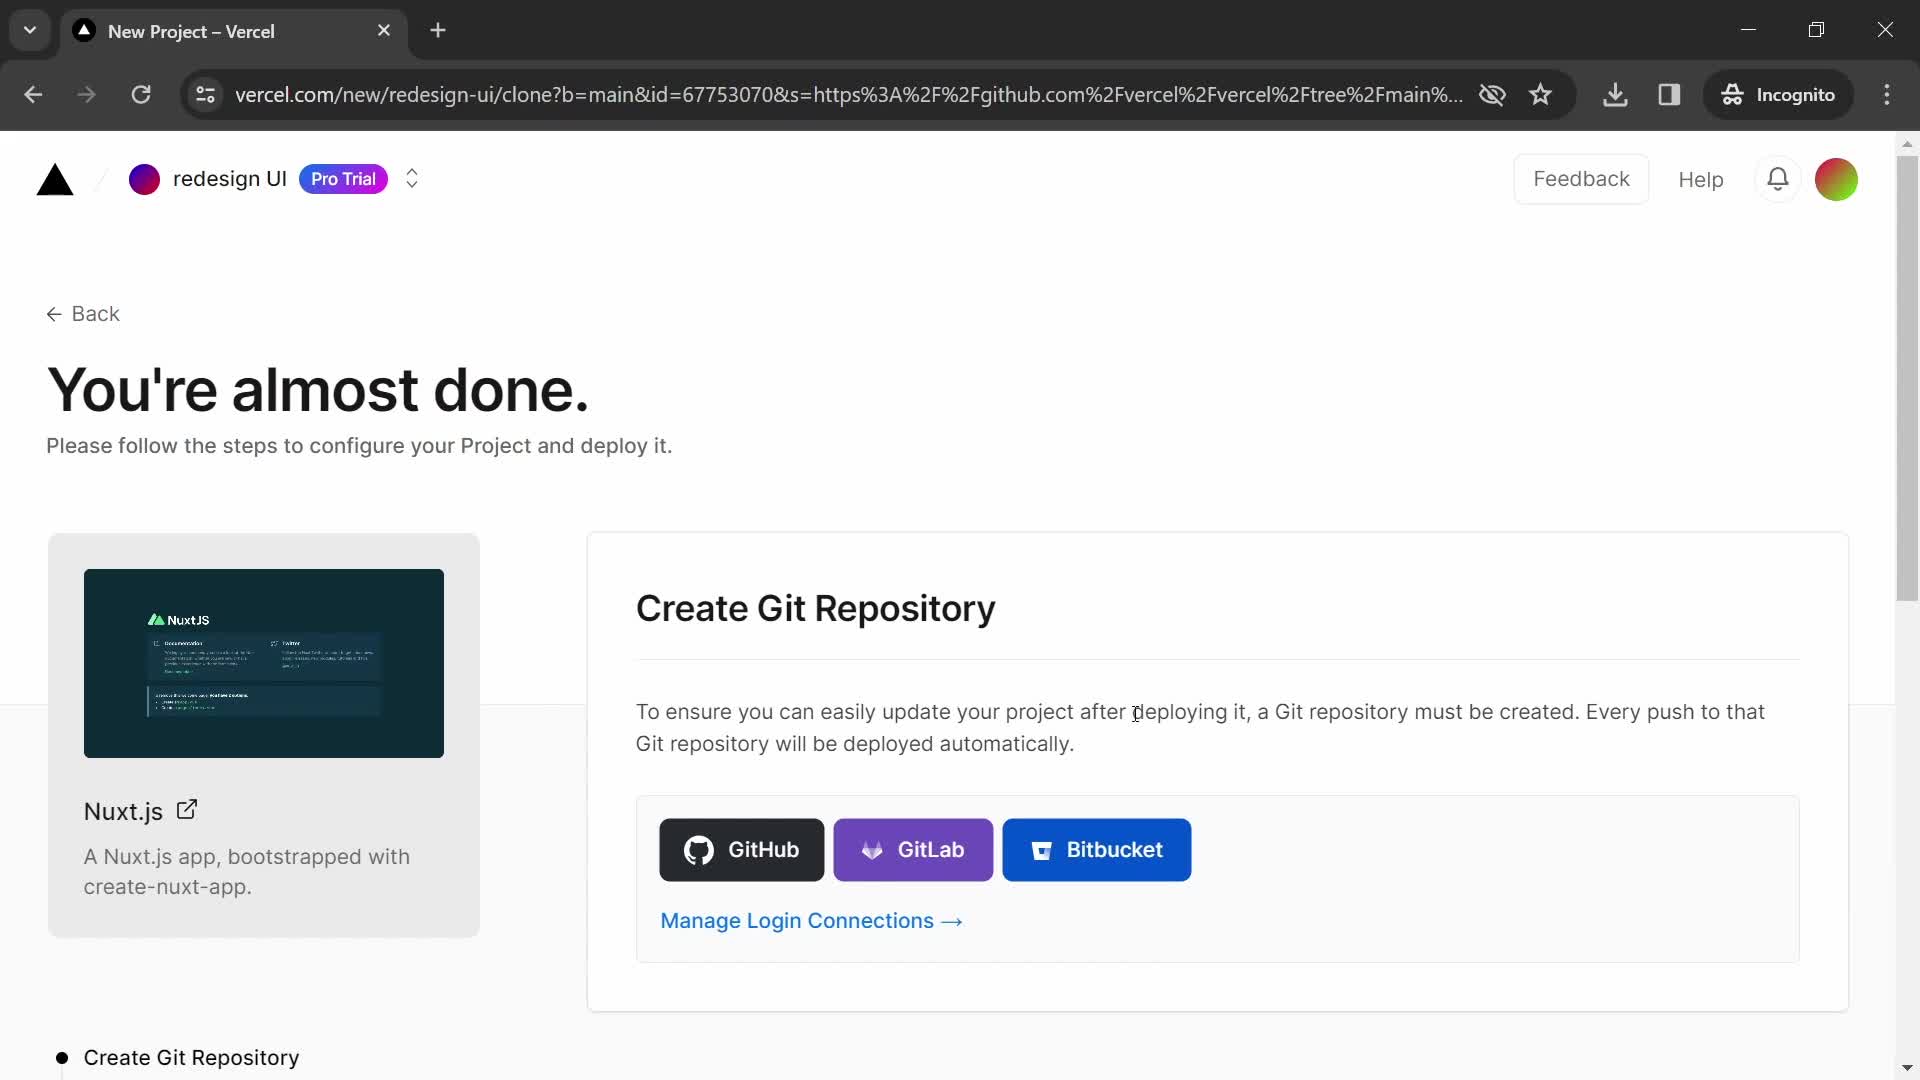Click the Manage Login Connections link
The height and width of the screenshot is (1080, 1920).
click(811, 919)
